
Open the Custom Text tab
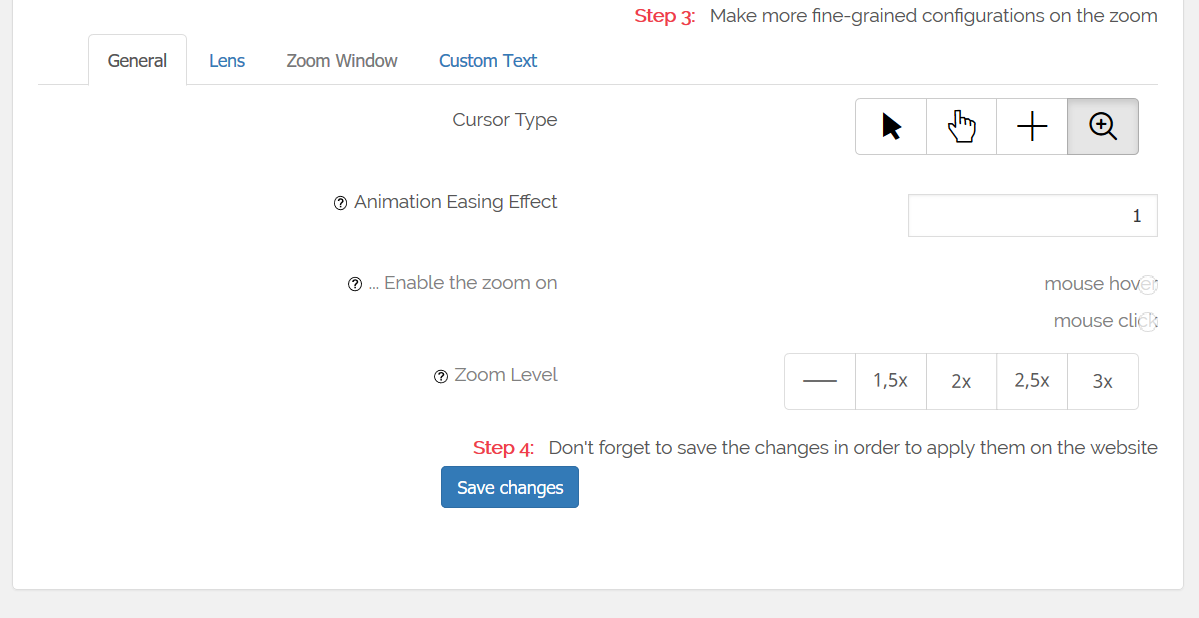[x=488, y=60]
